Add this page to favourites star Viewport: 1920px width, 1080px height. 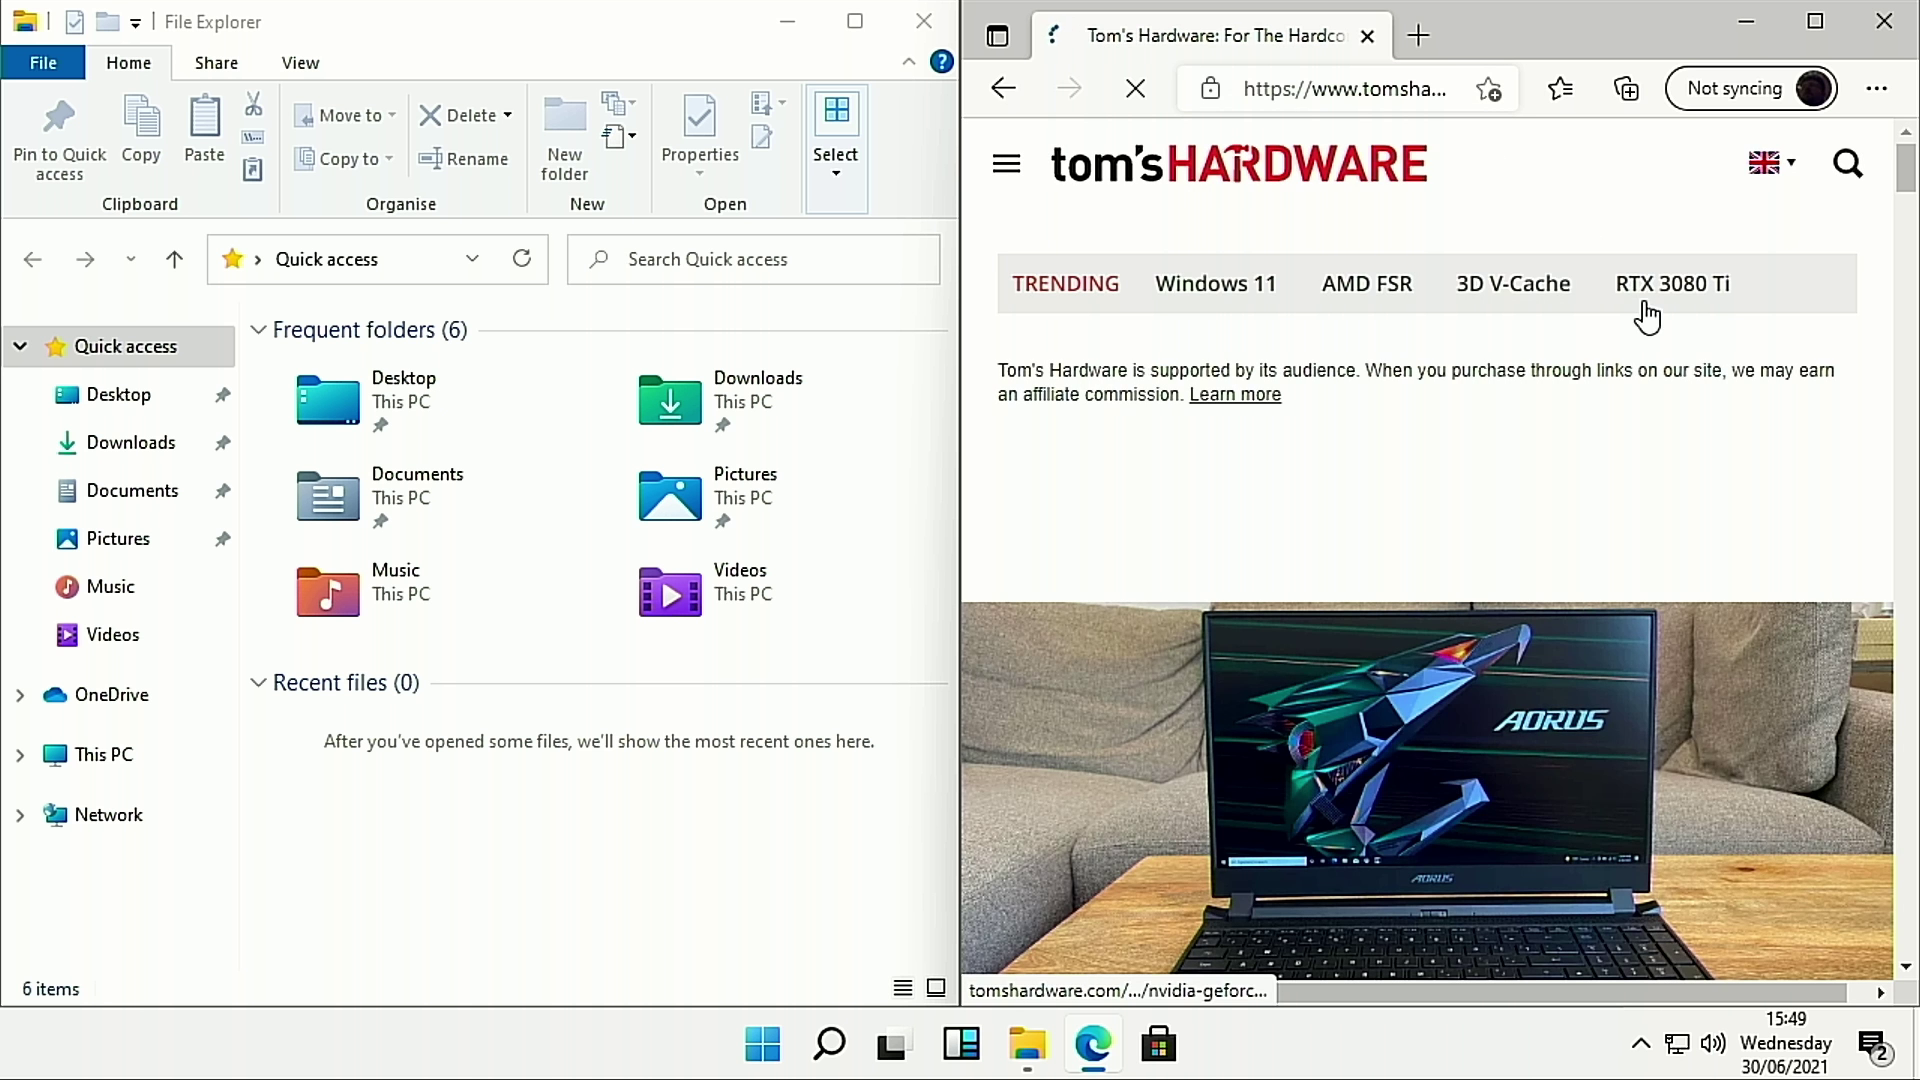coord(1488,89)
